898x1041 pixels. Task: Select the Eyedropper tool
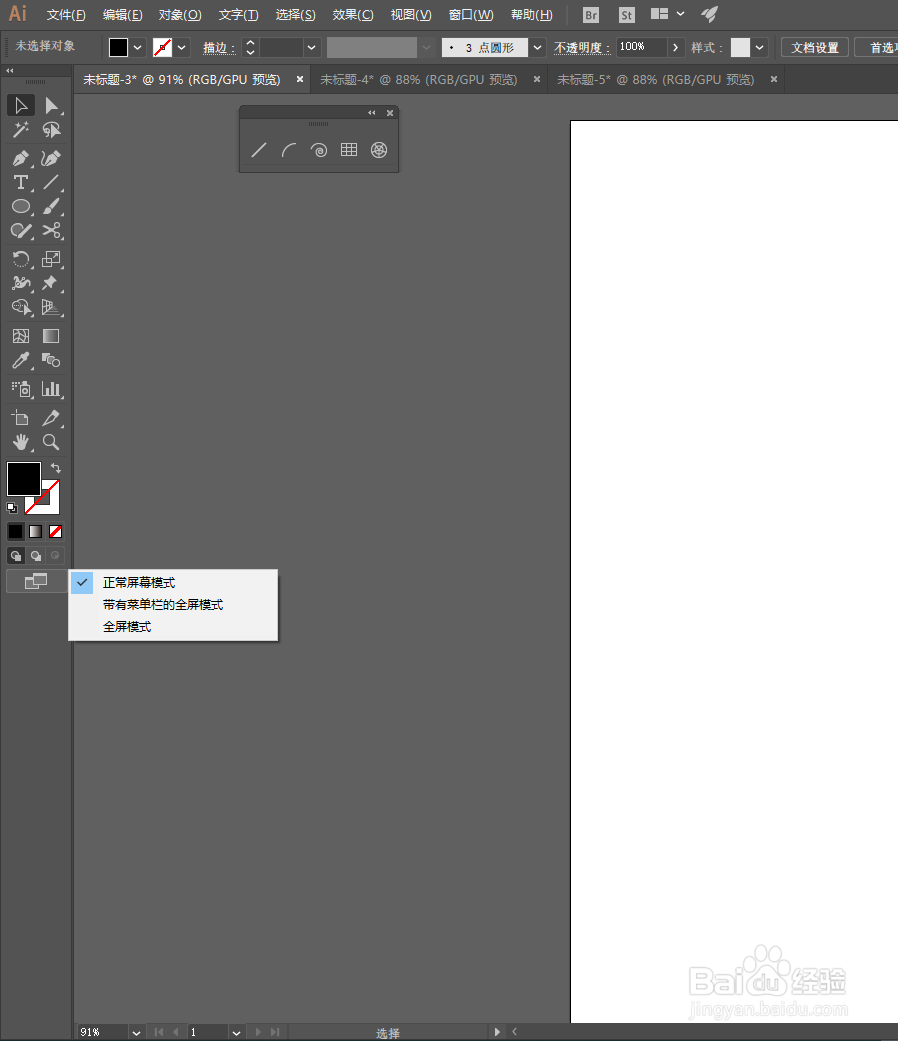coord(21,360)
